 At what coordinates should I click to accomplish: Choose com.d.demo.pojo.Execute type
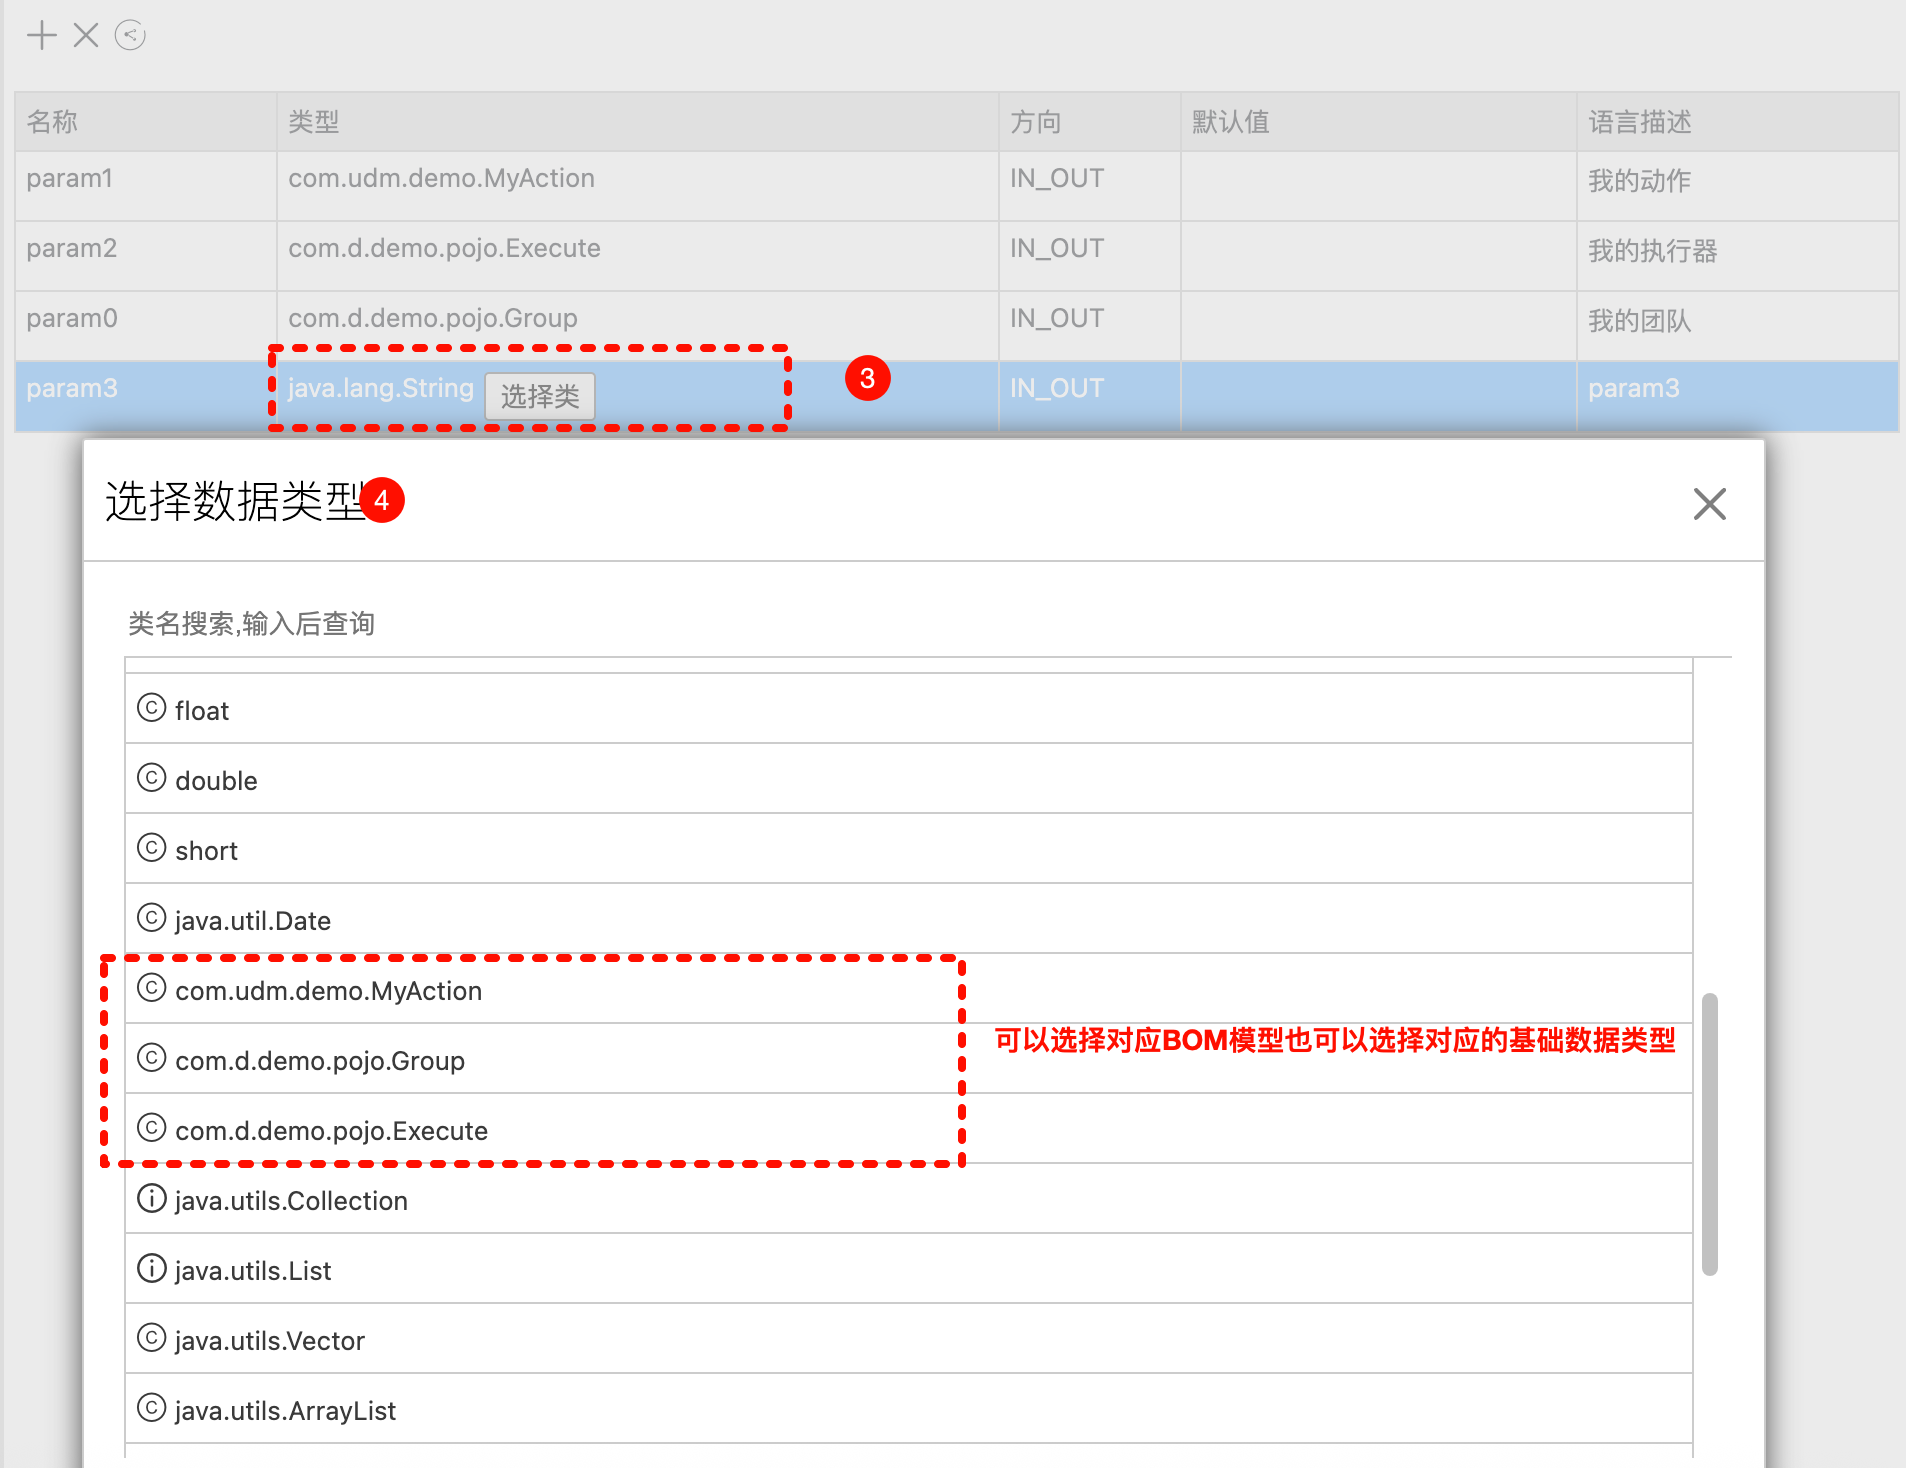coord(331,1131)
